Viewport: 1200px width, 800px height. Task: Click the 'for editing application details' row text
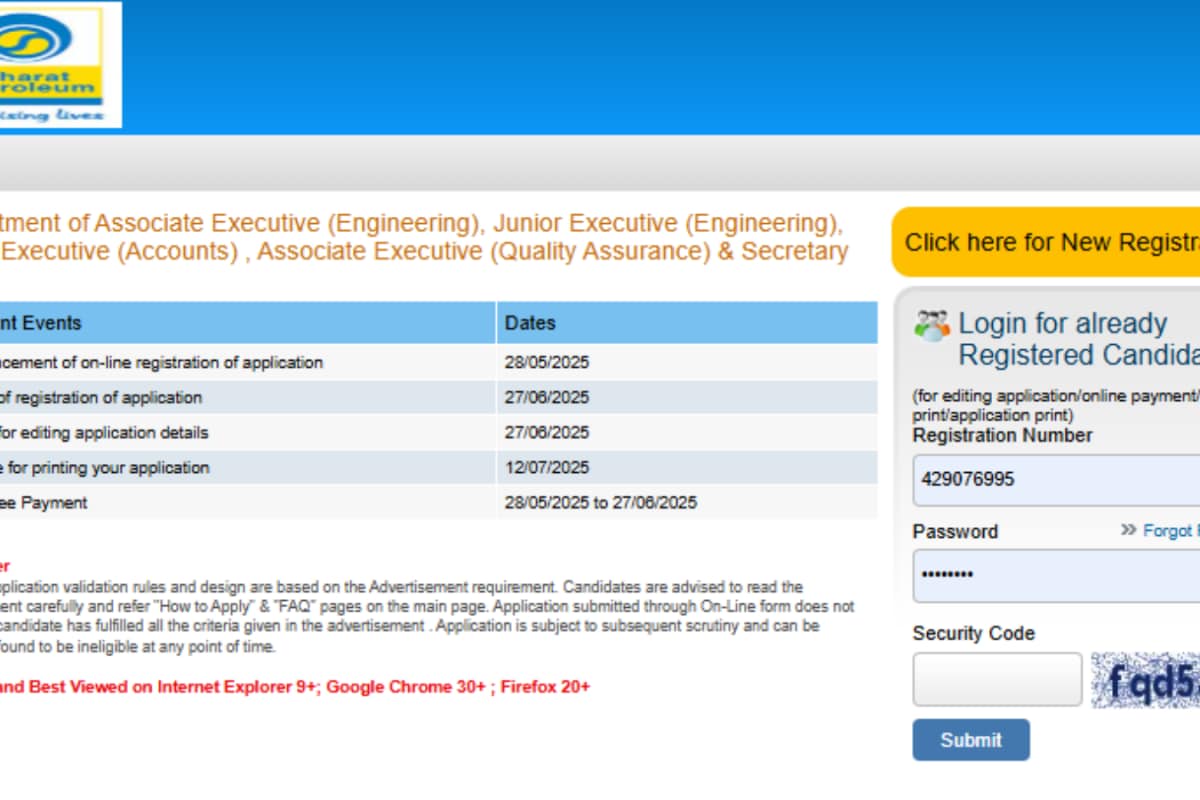tap(104, 432)
